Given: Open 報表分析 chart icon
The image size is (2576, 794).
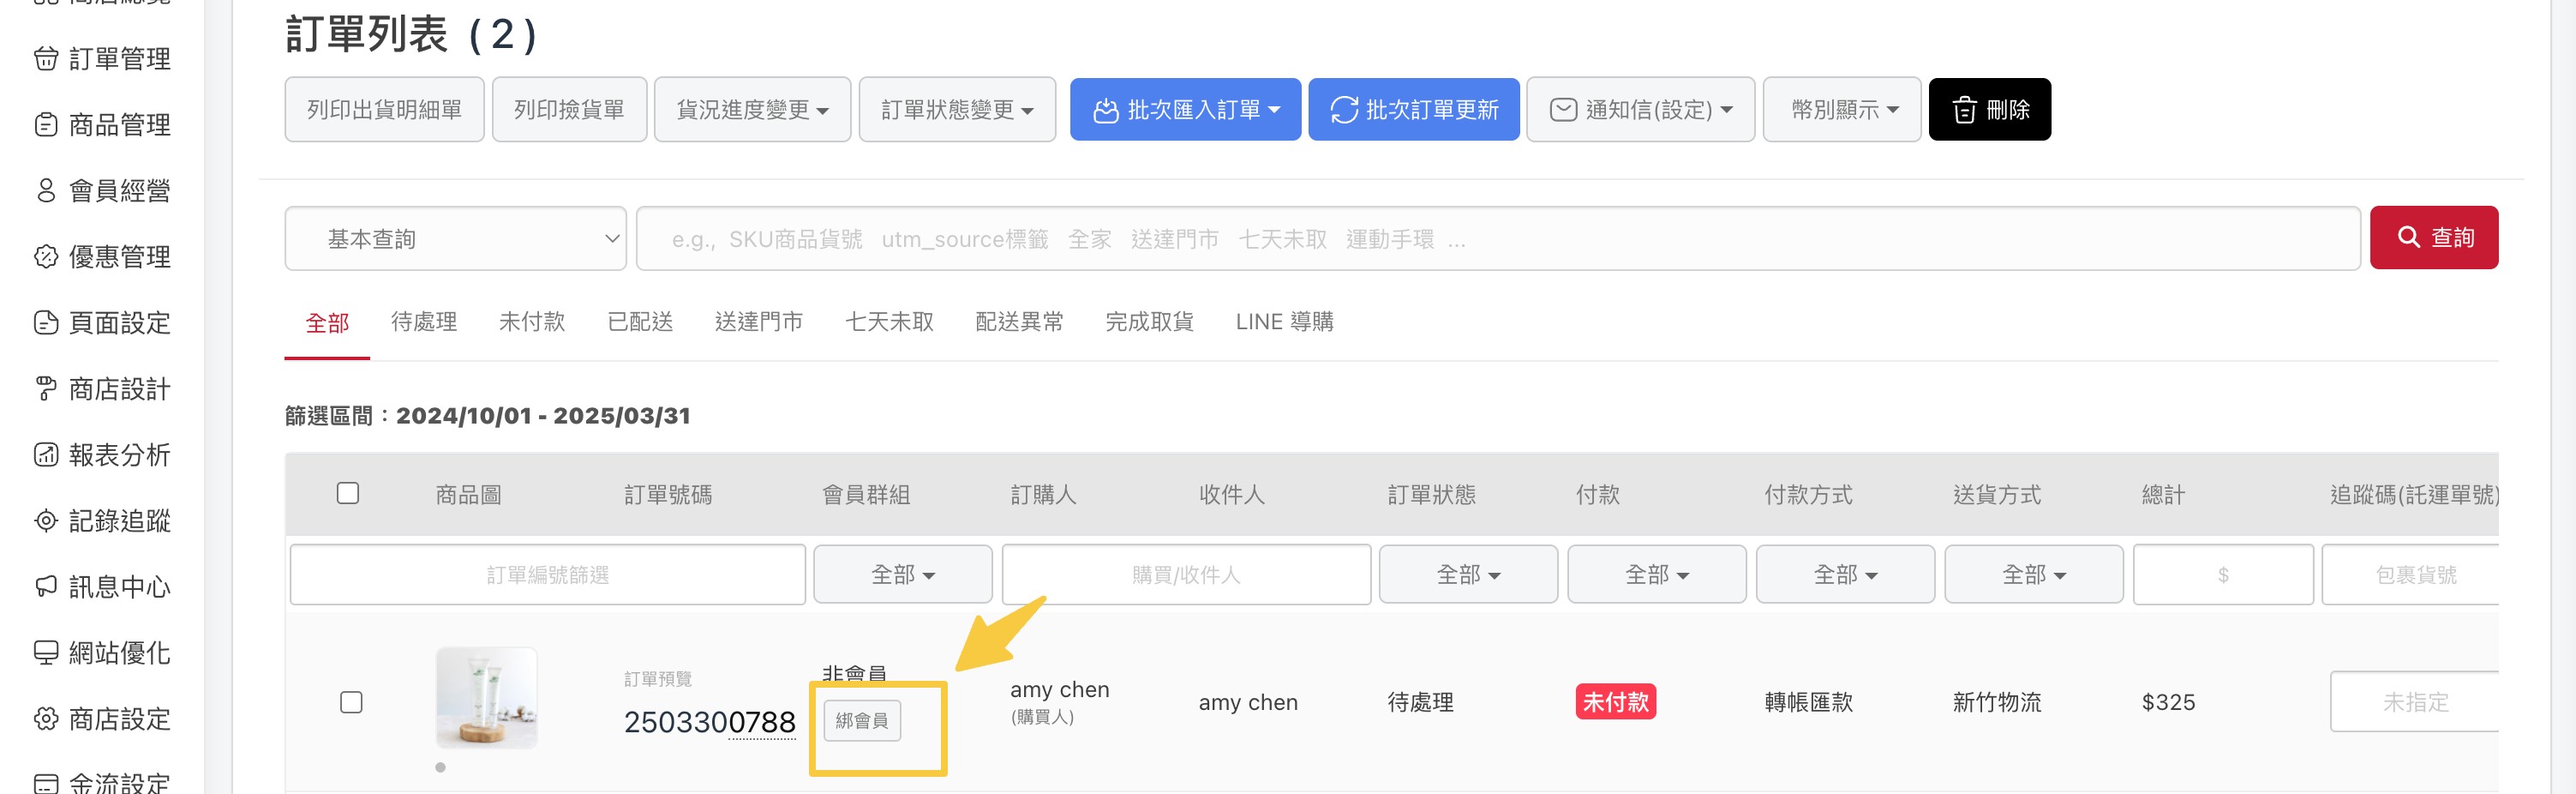Looking at the screenshot, I should 46,455.
